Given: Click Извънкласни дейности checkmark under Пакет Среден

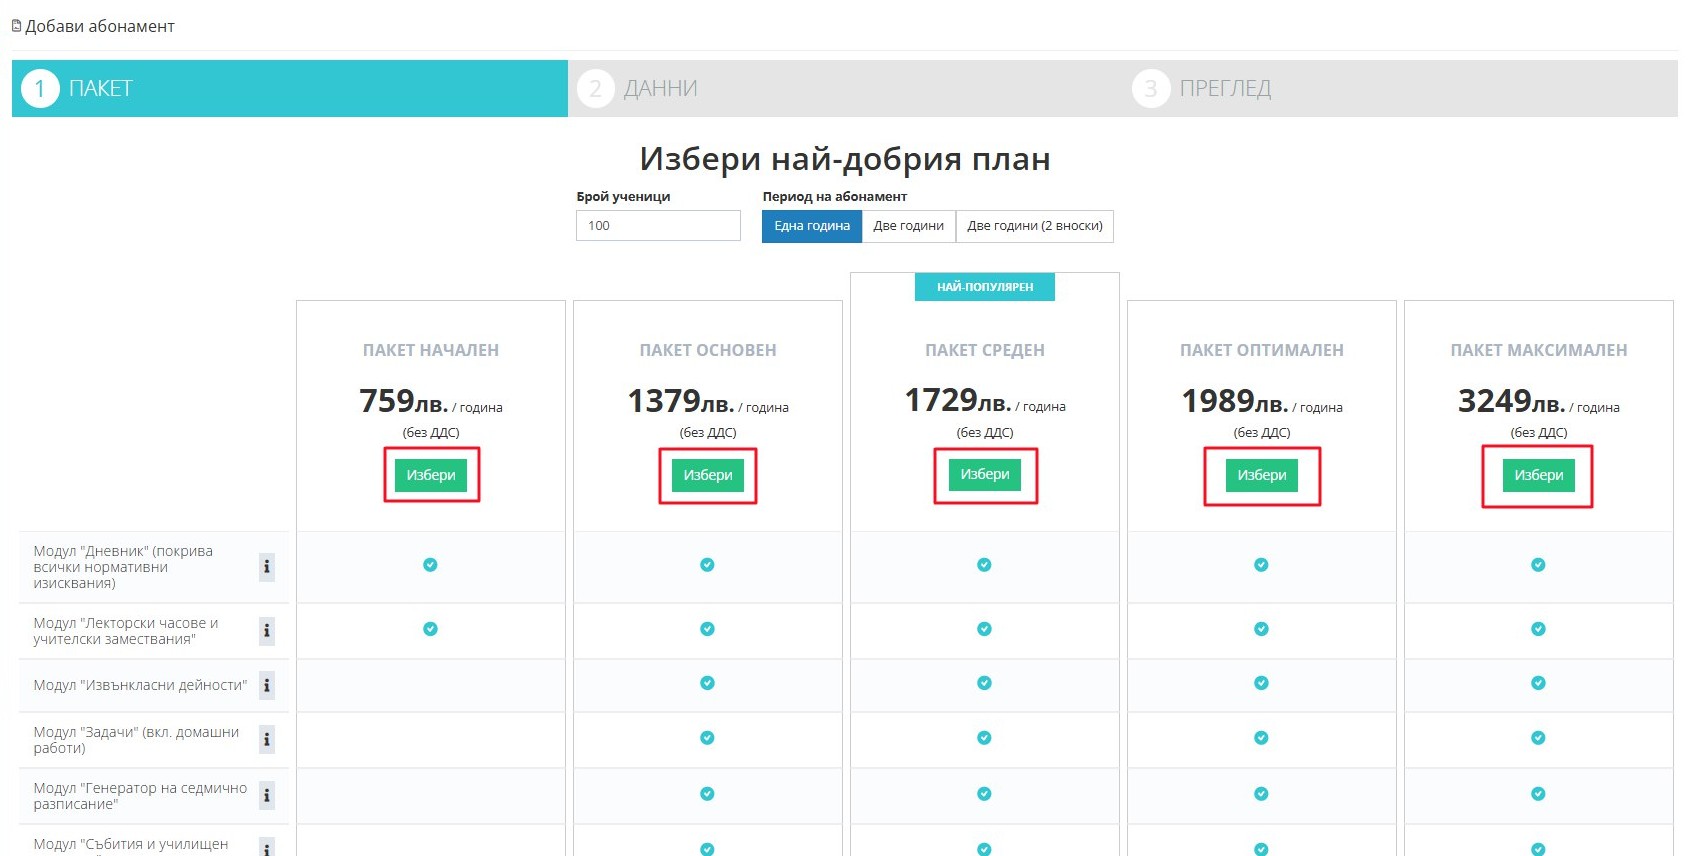Looking at the screenshot, I should [x=984, y=683].
